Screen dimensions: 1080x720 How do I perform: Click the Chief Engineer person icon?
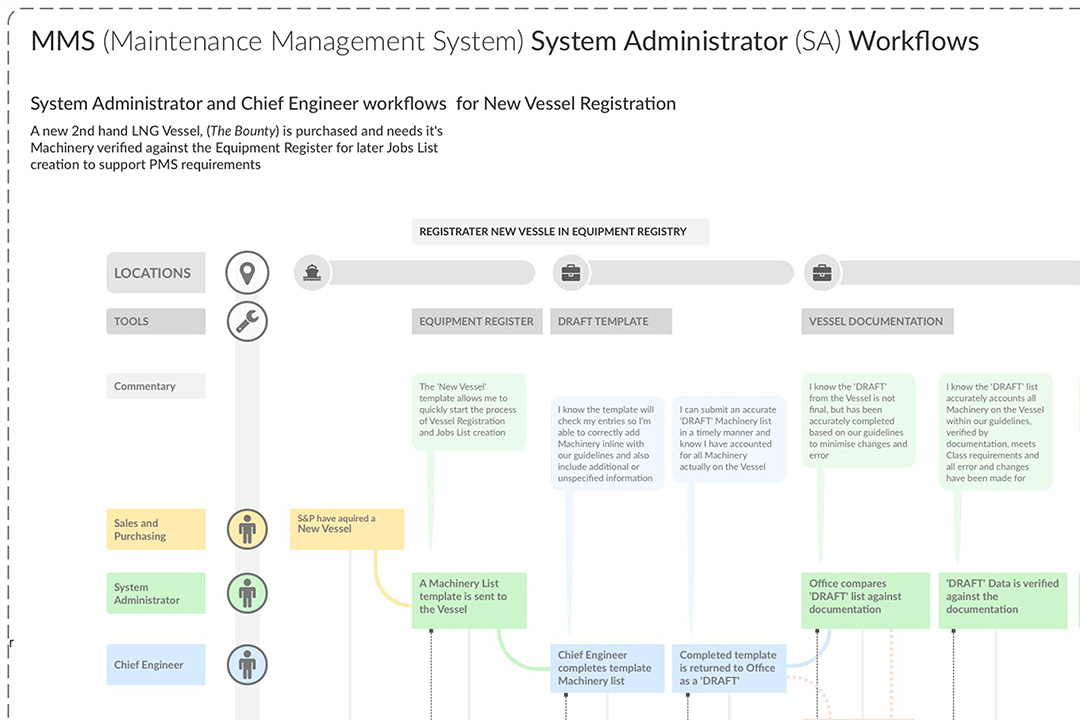247,664
